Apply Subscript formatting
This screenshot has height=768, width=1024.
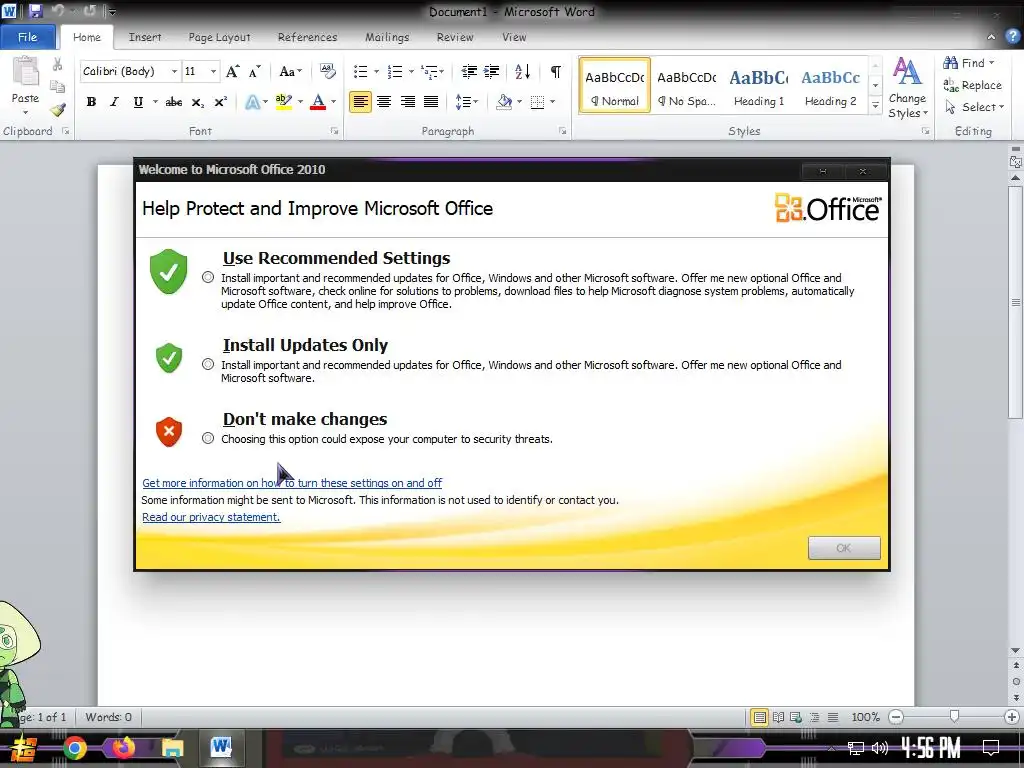197,102
